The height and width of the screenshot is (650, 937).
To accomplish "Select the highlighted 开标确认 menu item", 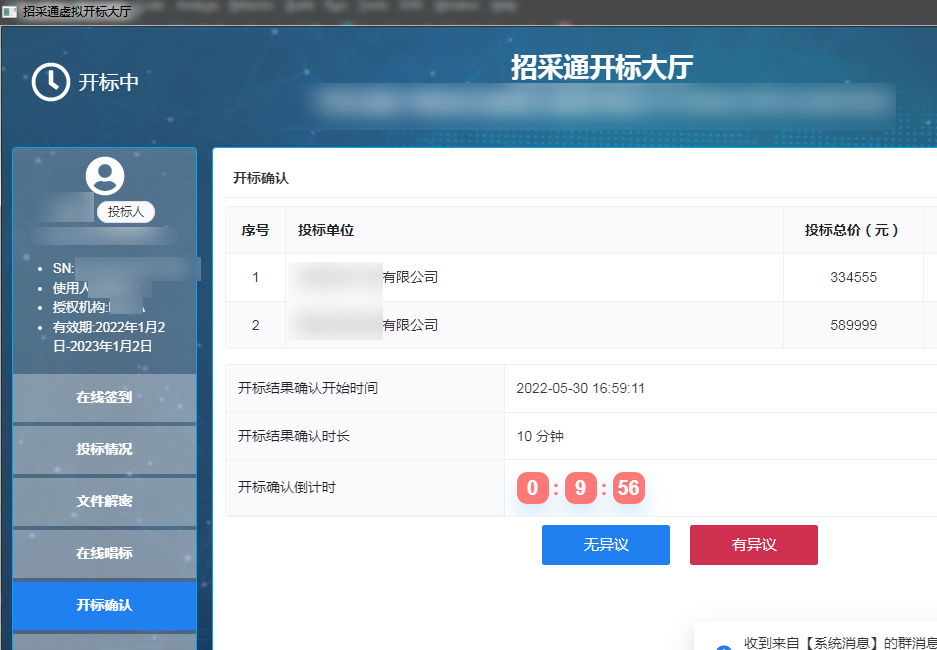I will coord(104,605).
